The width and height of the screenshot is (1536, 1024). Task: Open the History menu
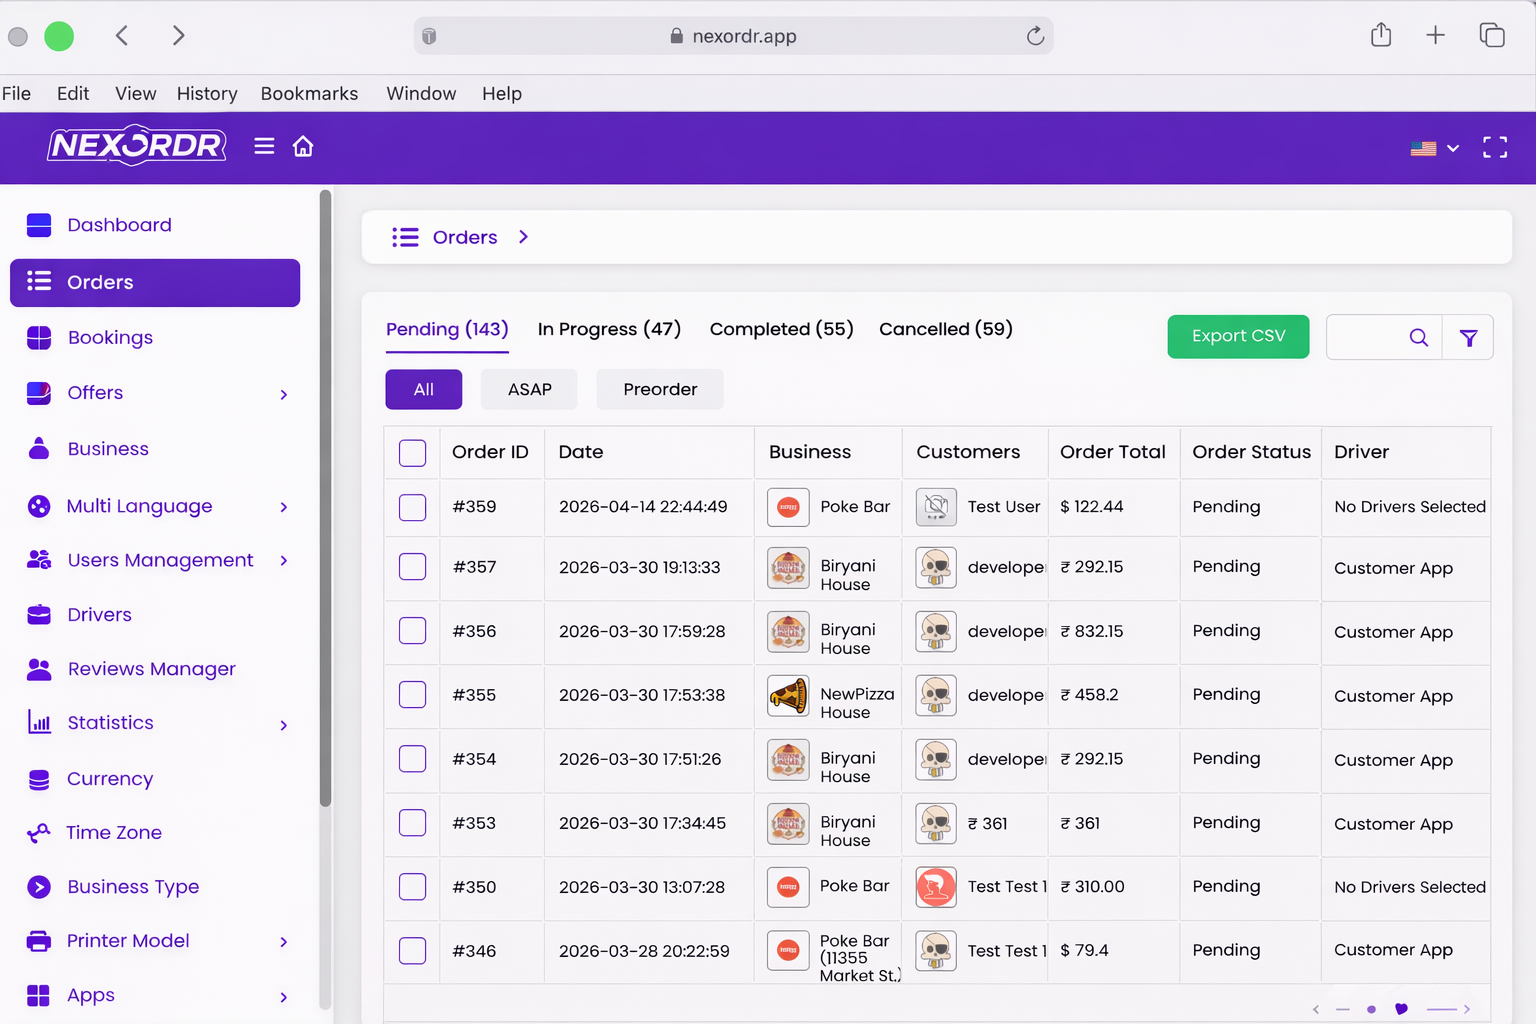(207, 93)
